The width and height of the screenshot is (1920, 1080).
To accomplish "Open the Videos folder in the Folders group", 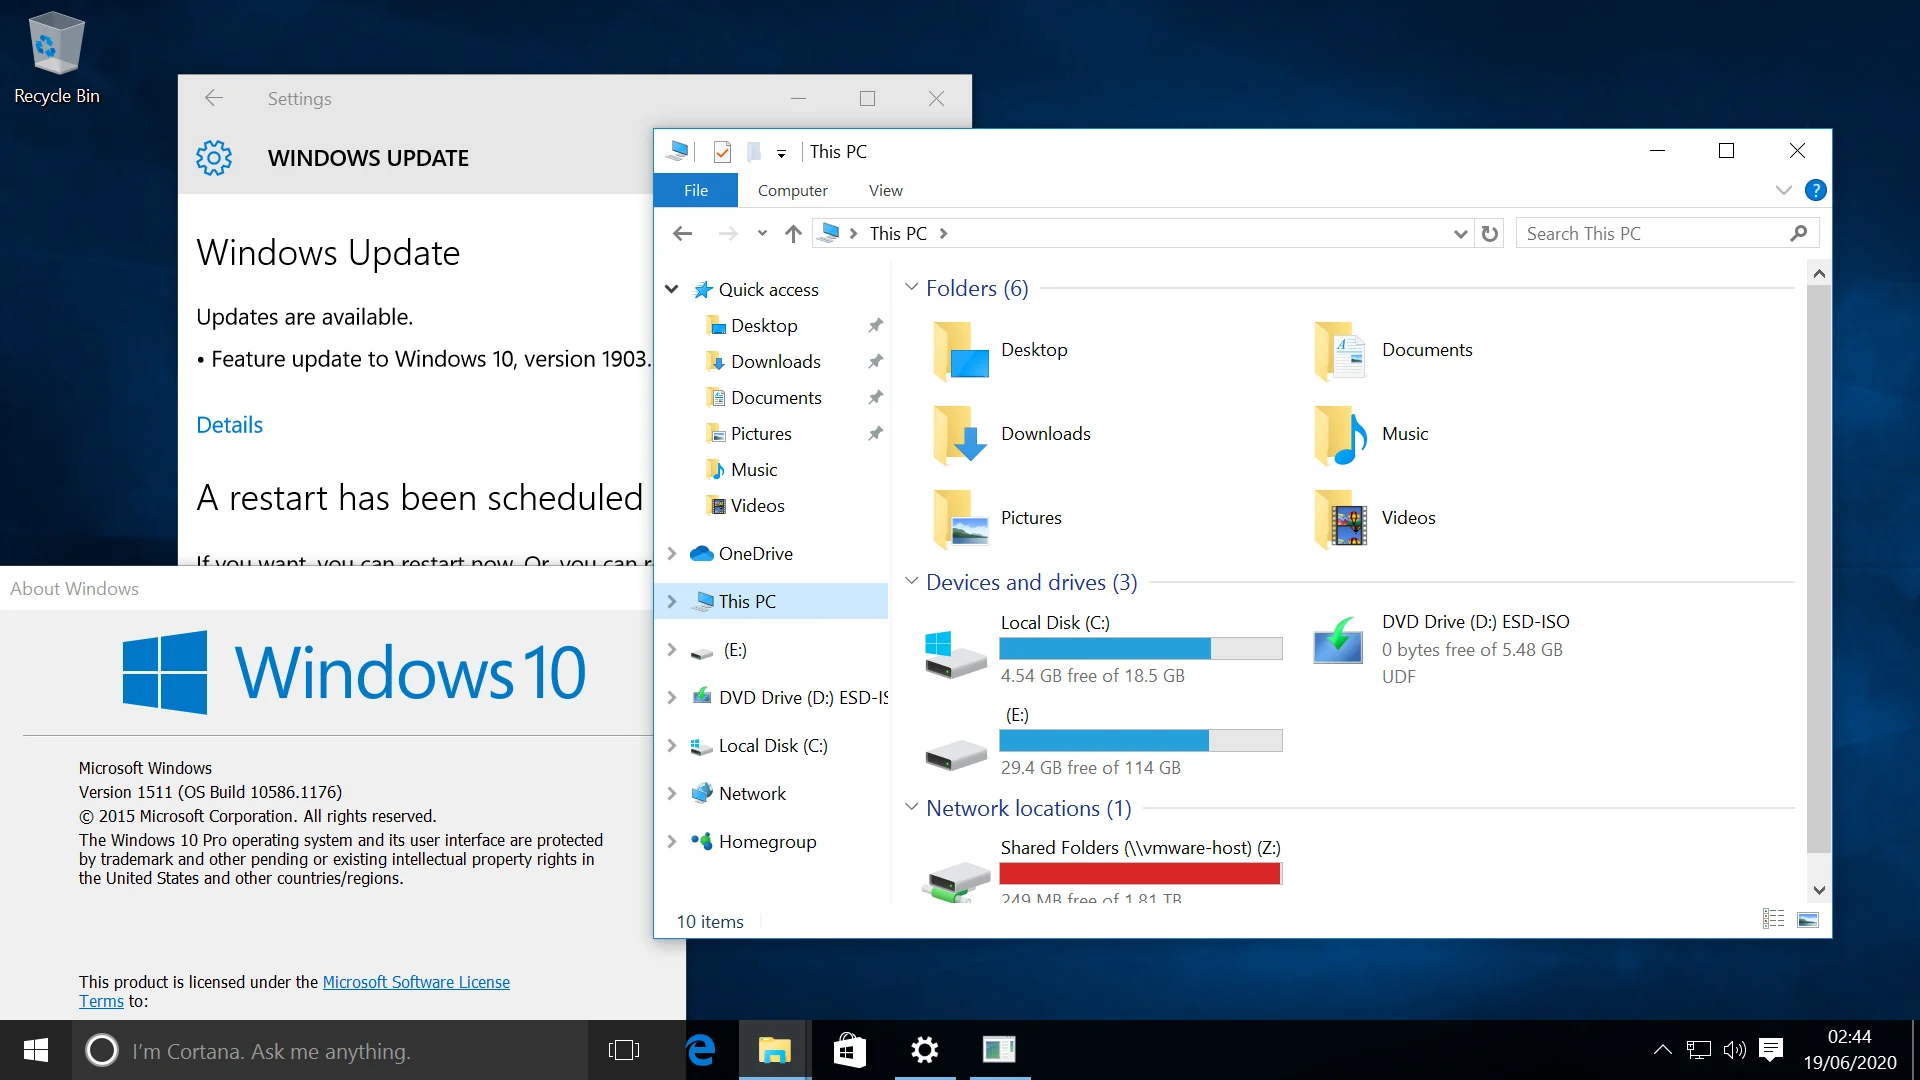I will click(x=1376, y=519).
